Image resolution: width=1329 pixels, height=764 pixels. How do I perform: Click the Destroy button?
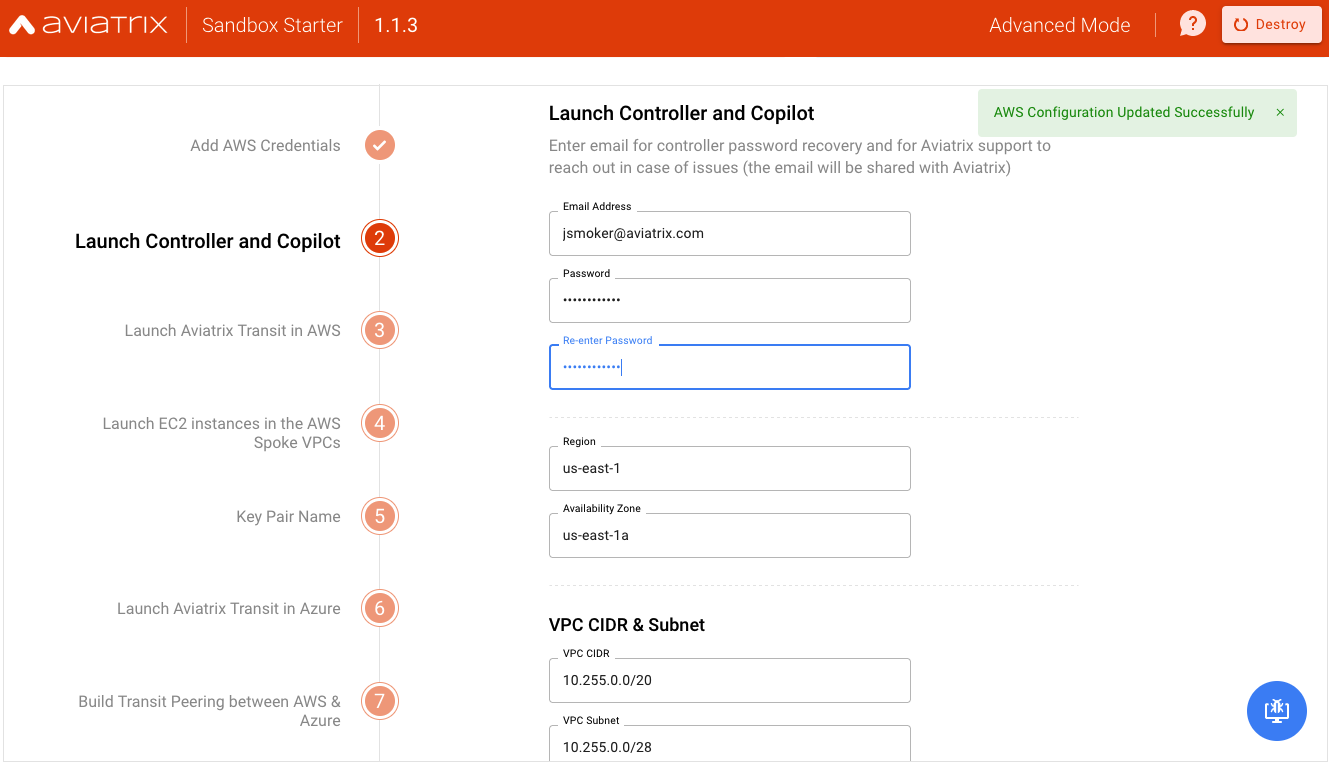pyautogui.click(x=1270, y=24)
